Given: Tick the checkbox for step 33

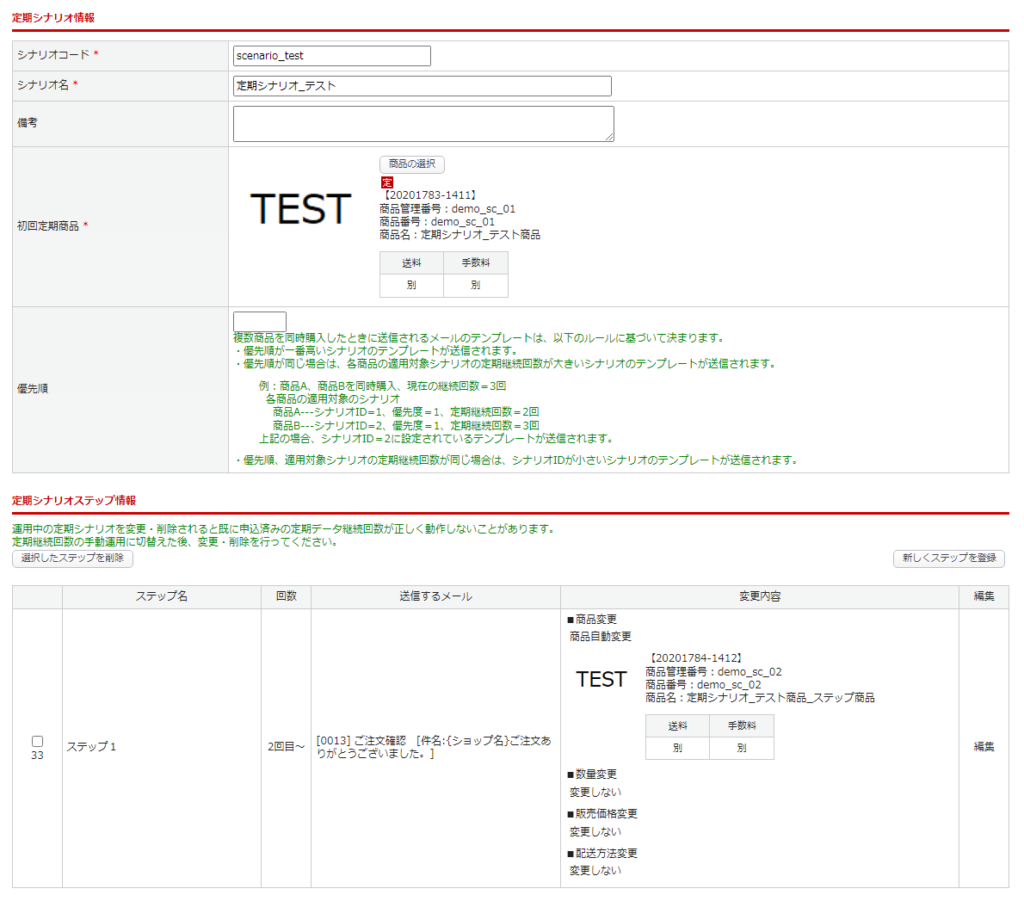Looking at the screenshot, I should coord(37,741).
